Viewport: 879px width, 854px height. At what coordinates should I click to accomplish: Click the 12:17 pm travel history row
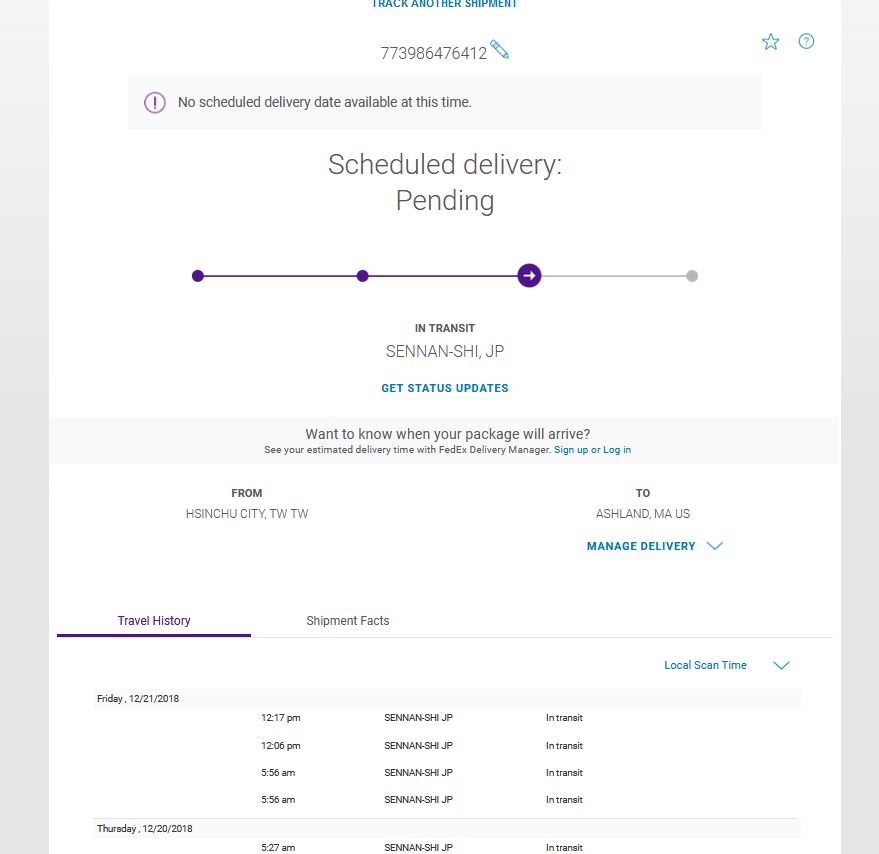(446, 718)
